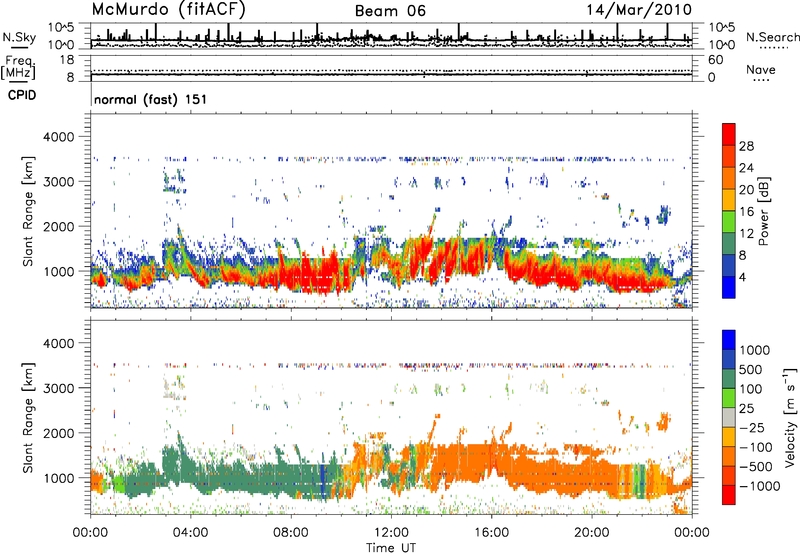
Task: Click "Slant Range [km]" label of velocity panel
Action: pos(28,417)
